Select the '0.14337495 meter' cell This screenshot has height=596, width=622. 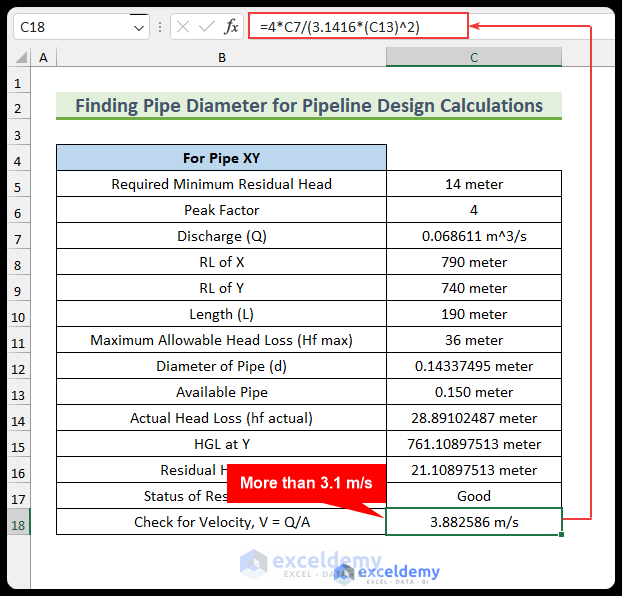(x=474, y=366)
